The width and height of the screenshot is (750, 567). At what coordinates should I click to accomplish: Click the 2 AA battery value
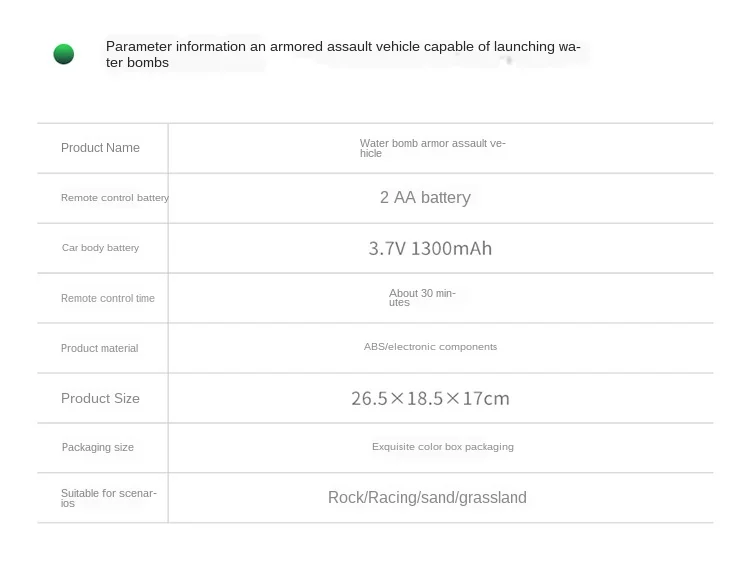pos(425,198)
